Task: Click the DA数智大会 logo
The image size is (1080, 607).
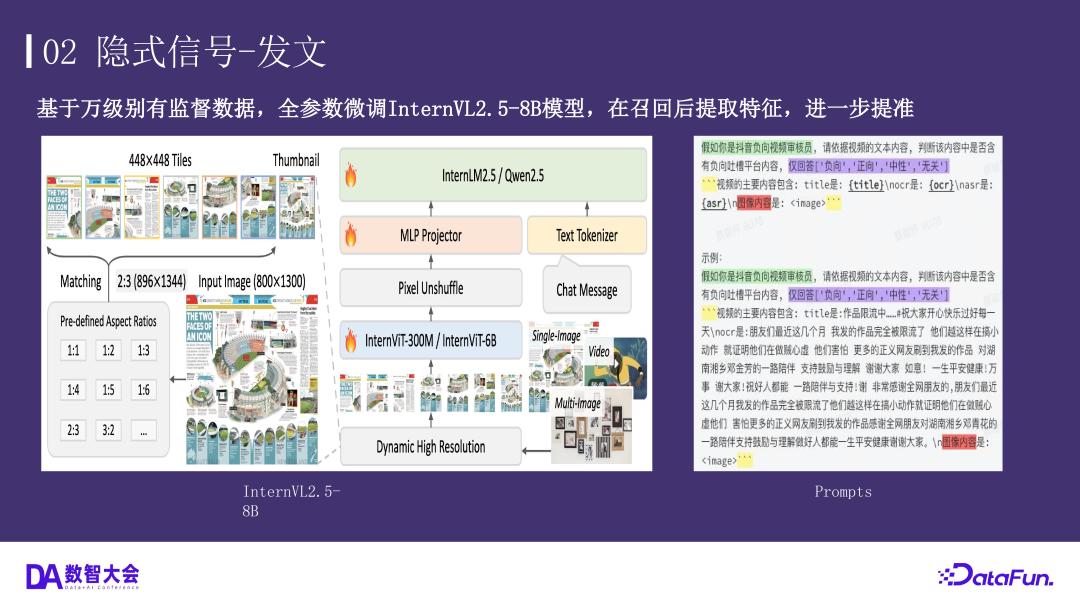Action: point(83,576)
